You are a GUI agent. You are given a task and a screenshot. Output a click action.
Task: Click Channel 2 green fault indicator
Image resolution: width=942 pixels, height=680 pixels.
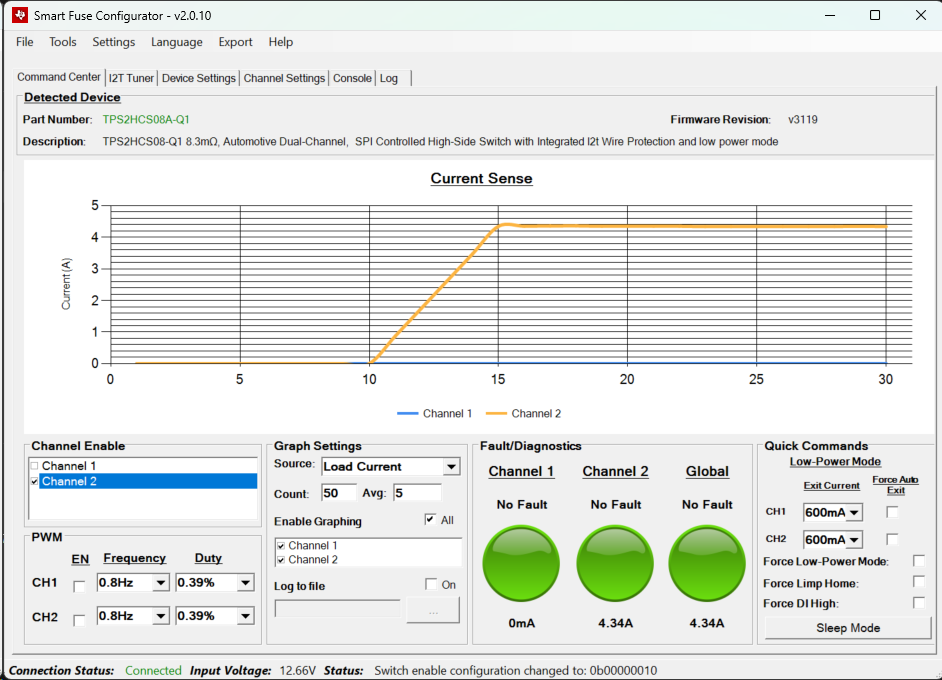pos(615,565)
